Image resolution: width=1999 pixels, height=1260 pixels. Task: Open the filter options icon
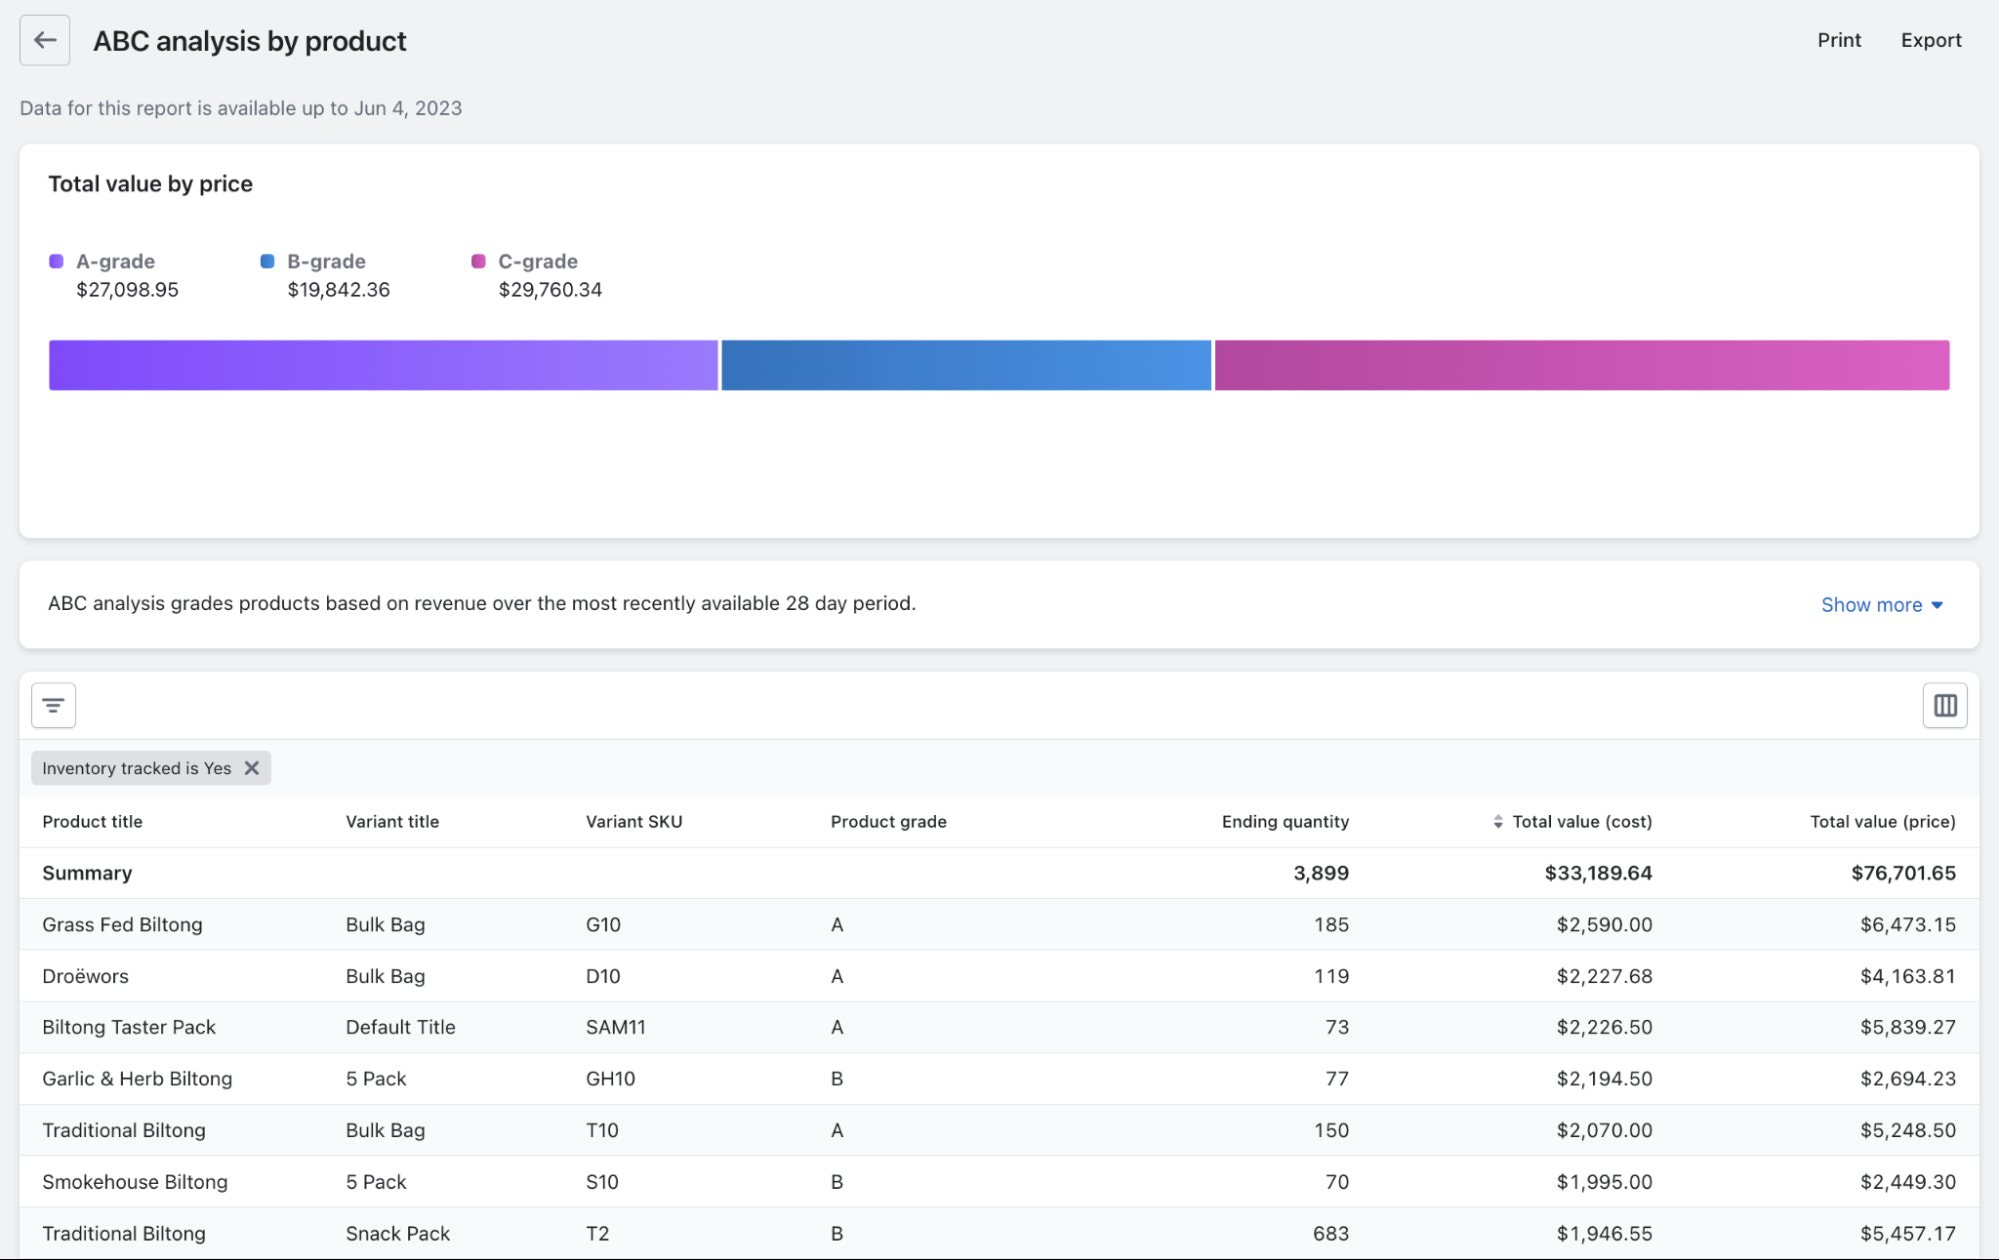[x=54, y=705]
